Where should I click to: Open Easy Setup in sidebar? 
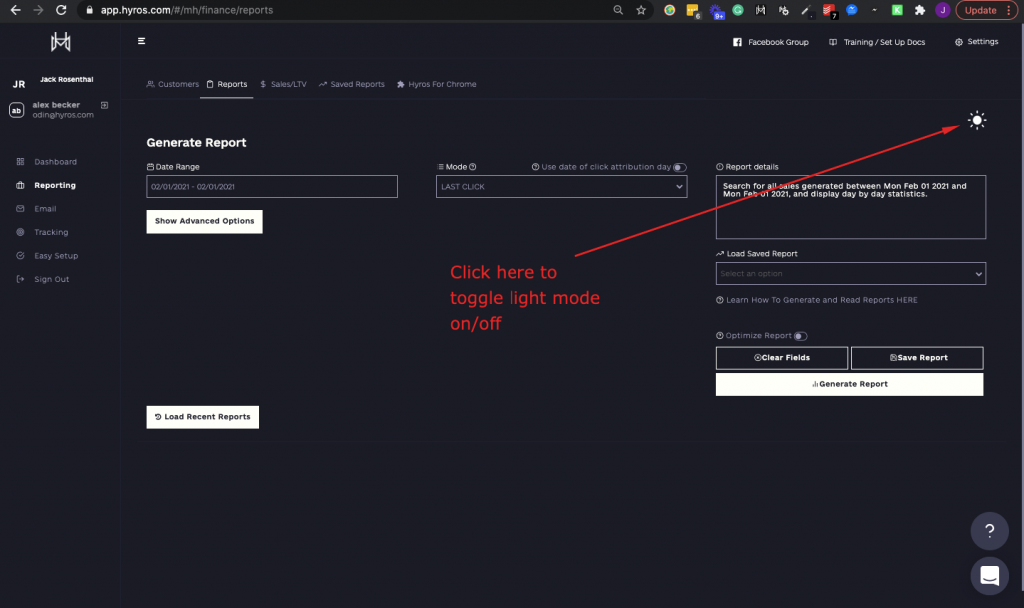(x=56, y=256)
